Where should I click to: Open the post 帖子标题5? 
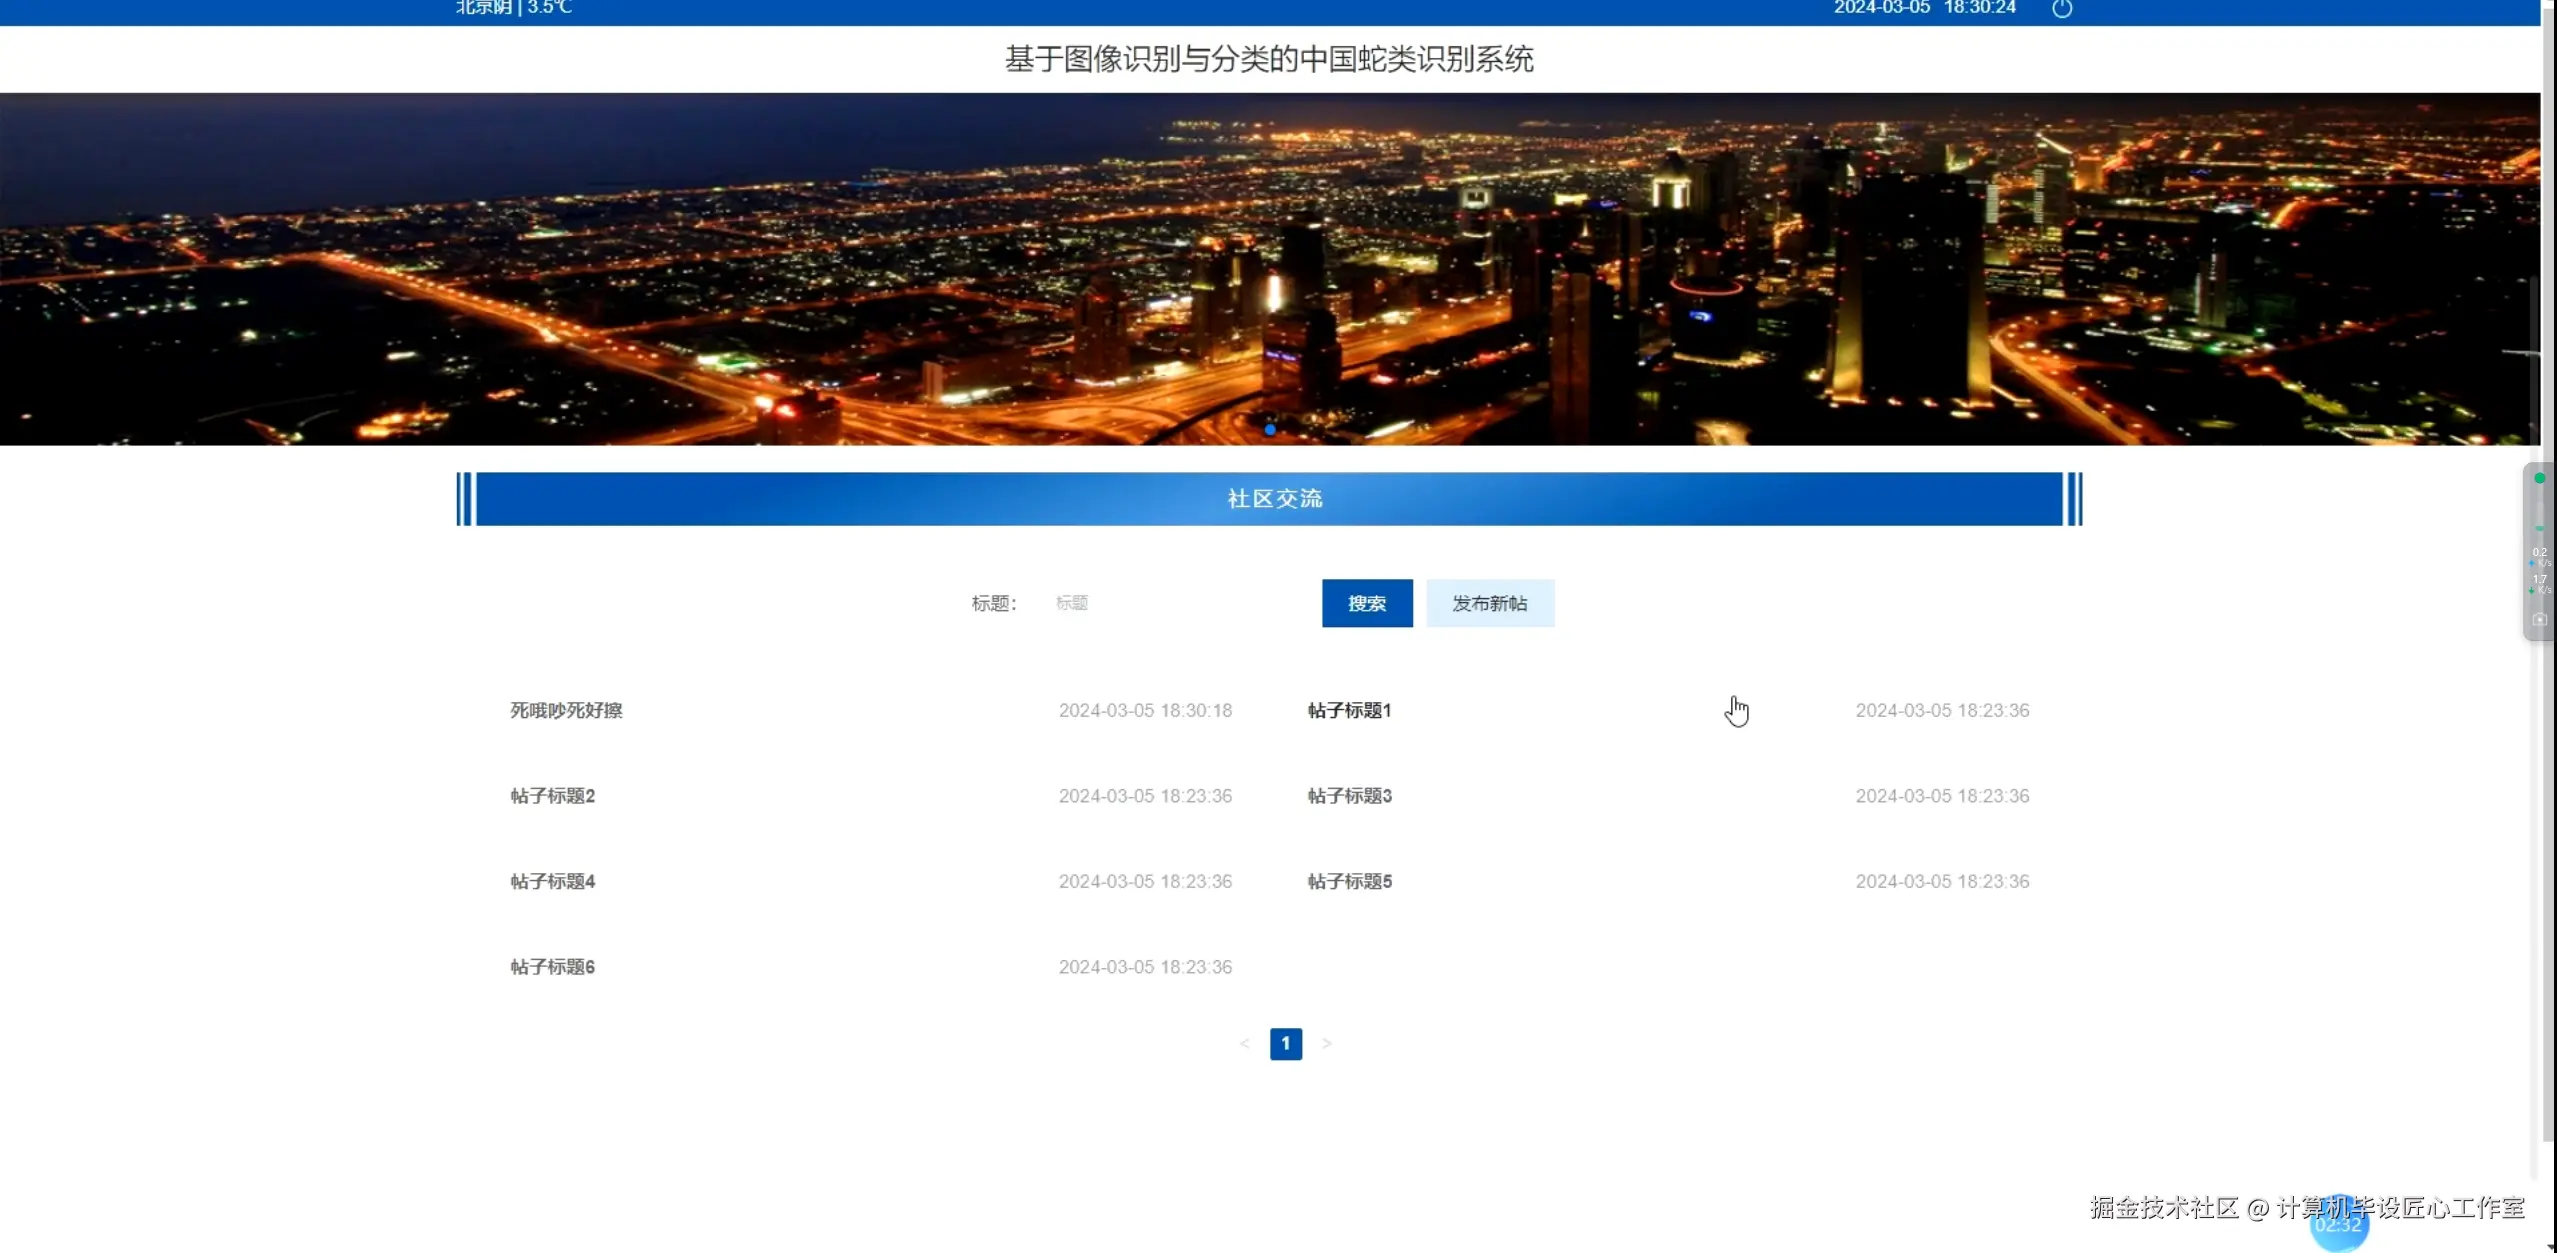tap(1349, 881)
